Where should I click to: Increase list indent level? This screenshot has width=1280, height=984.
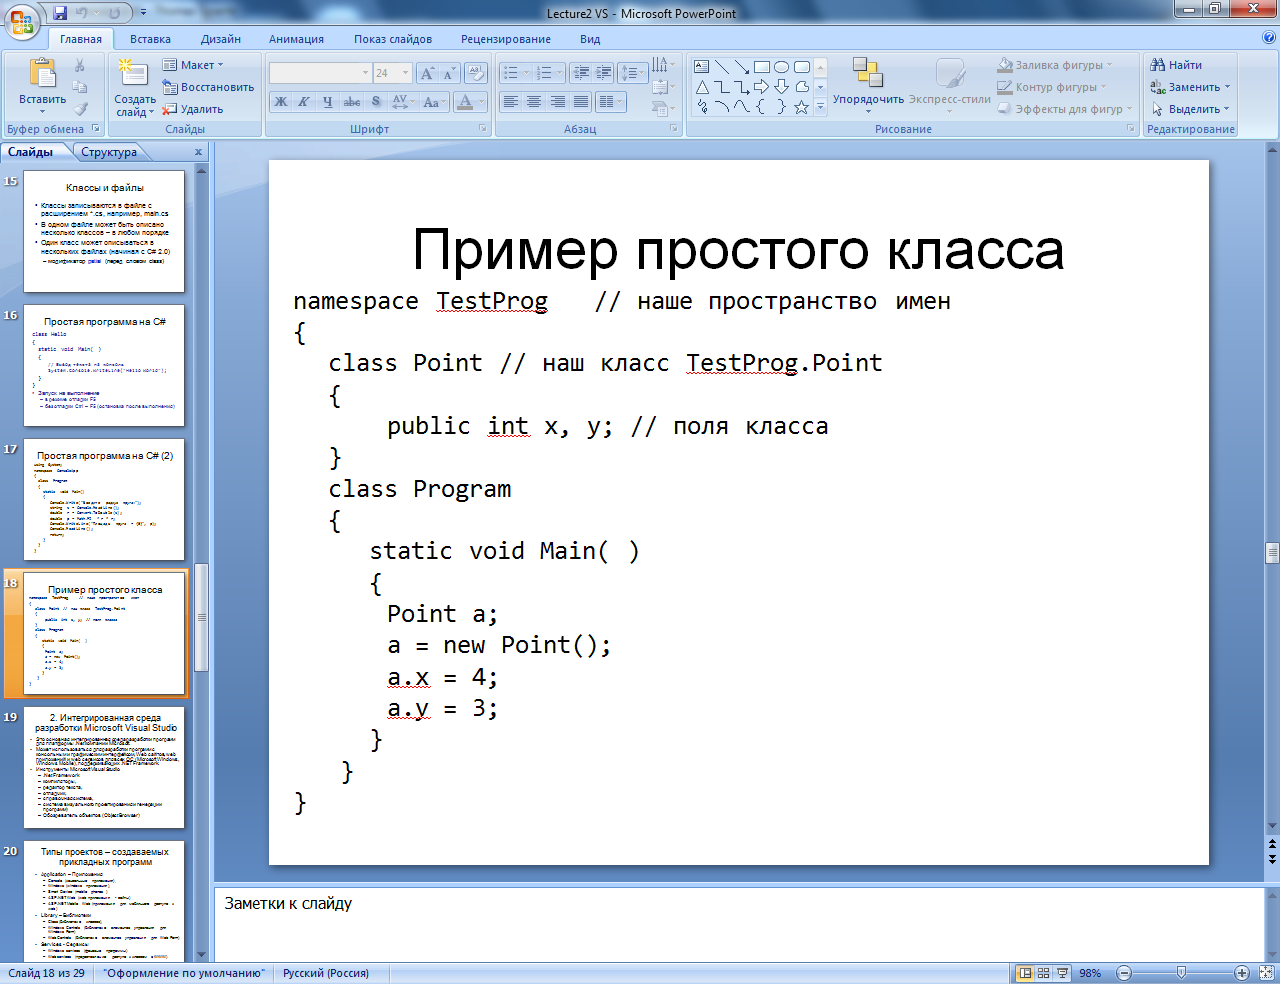603,73
